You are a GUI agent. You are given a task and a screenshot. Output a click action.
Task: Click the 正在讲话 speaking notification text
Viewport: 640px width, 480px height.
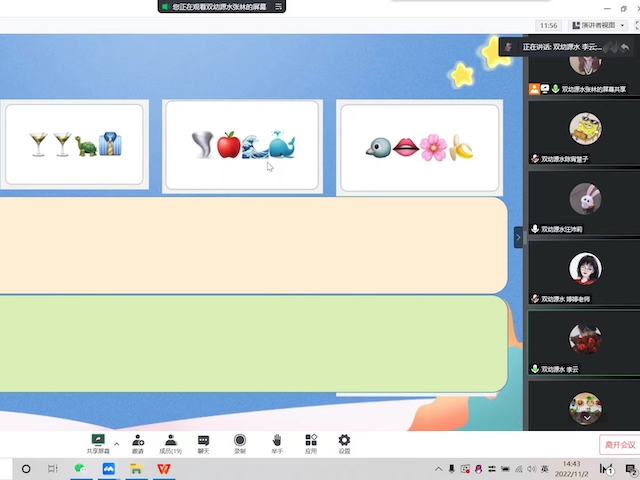pos(562,47)
